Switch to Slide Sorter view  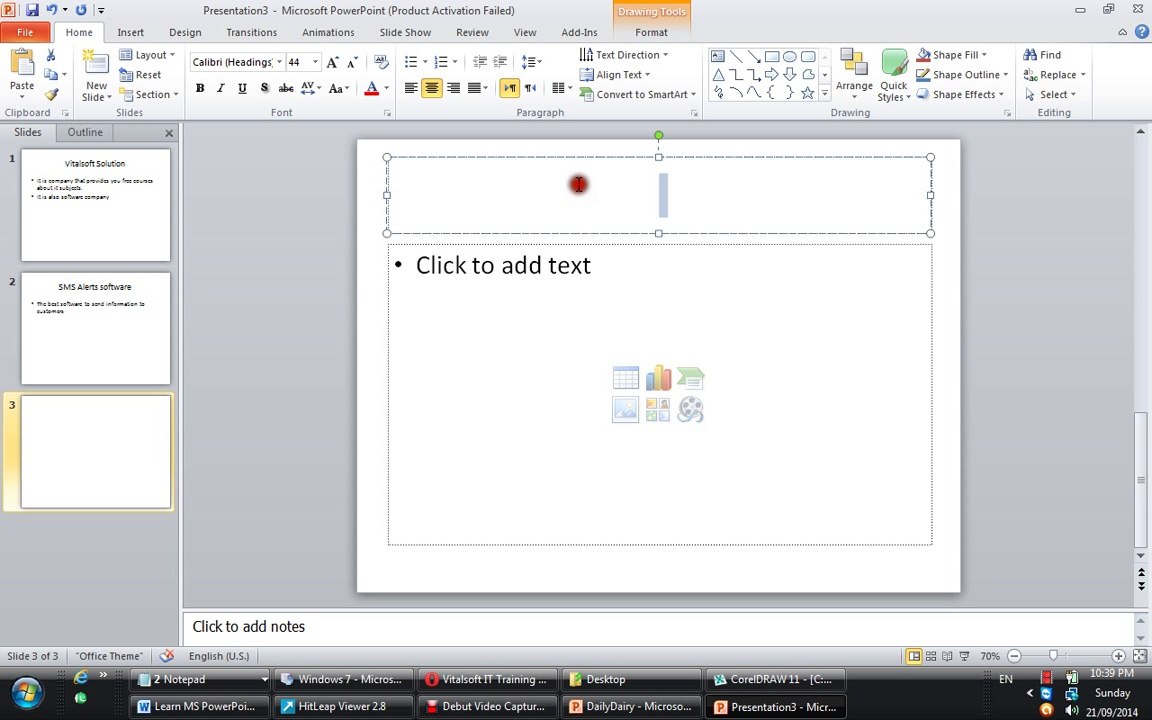tap(931, 656)
